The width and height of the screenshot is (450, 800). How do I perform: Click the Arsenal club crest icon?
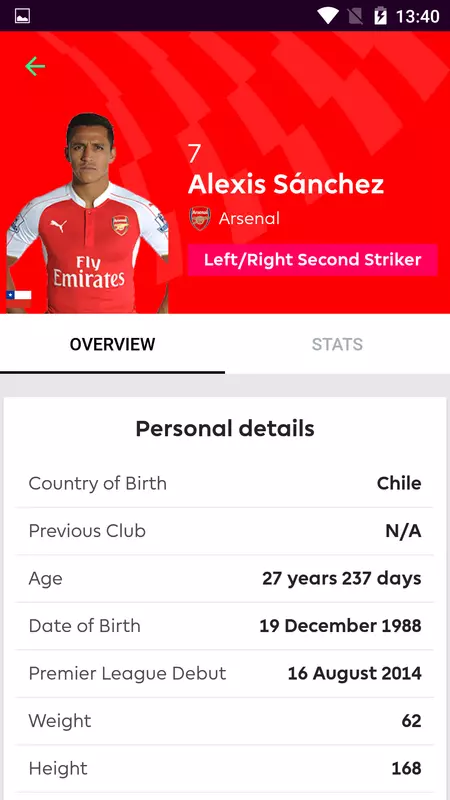(x=199, y=218)
